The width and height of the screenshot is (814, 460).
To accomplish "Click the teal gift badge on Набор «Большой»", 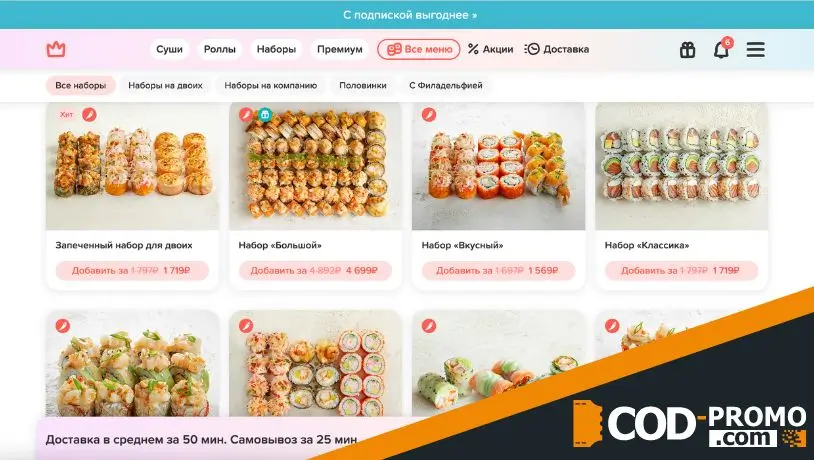I will click(265, 114).
